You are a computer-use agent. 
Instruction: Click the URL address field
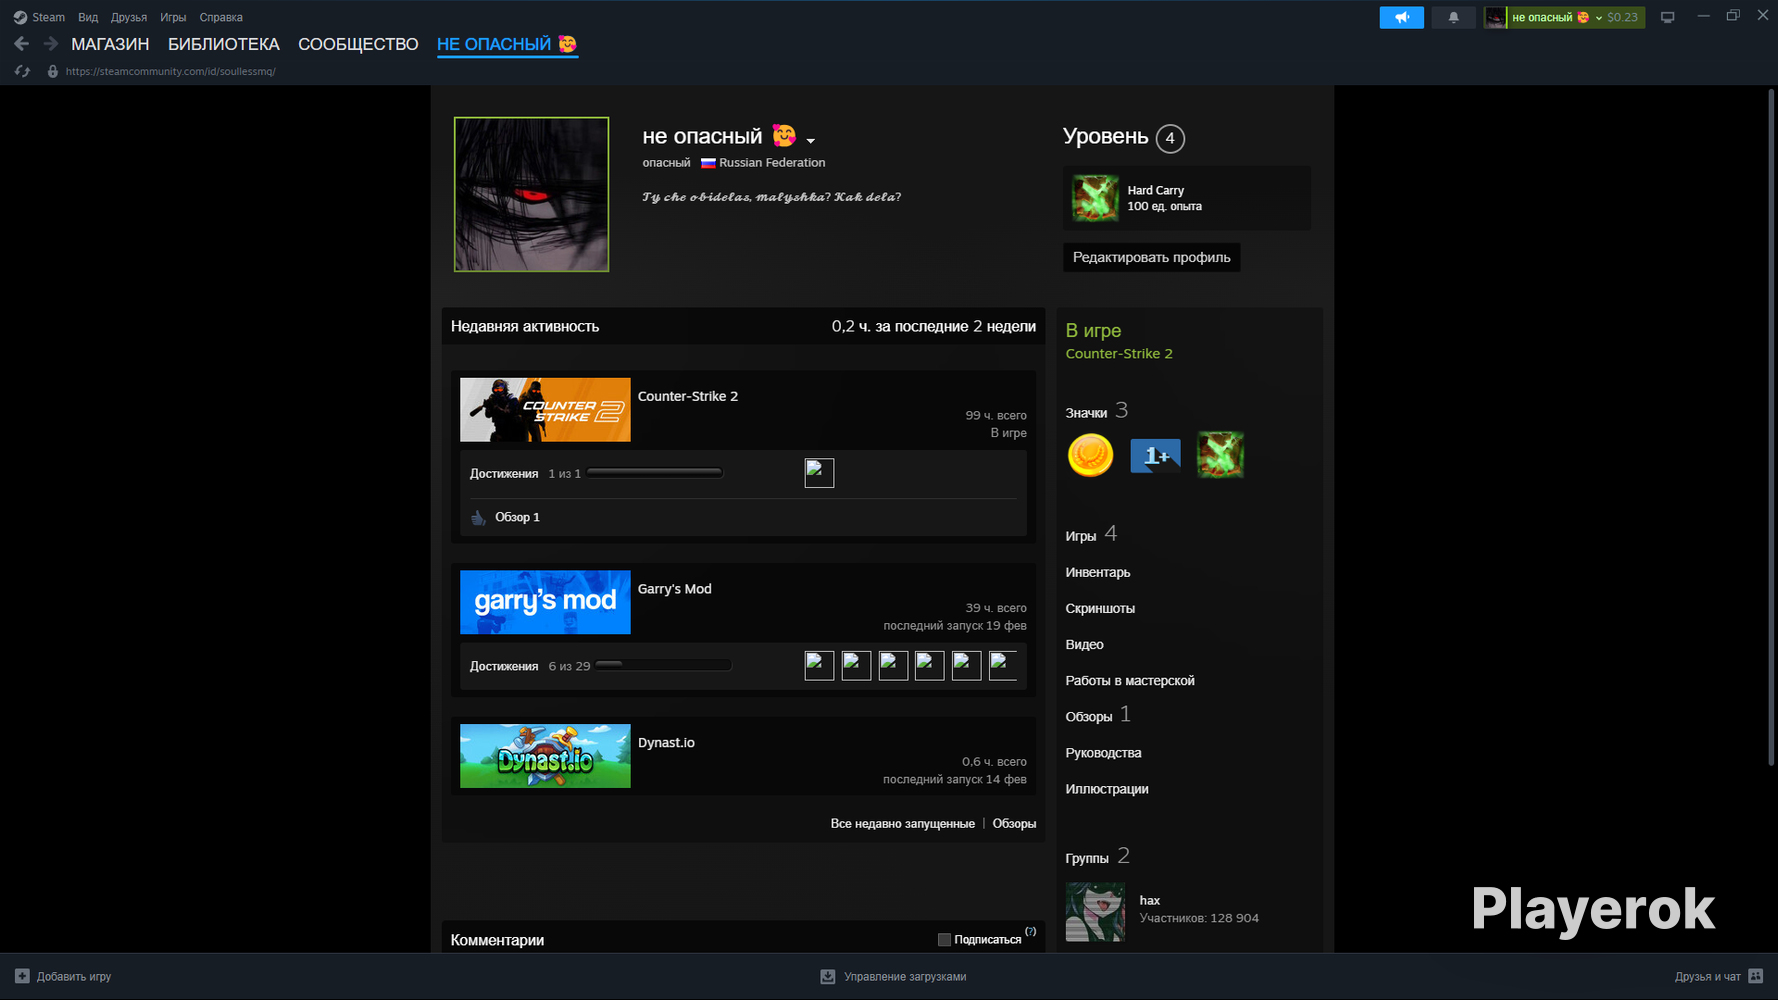click(x=171, y=71)
